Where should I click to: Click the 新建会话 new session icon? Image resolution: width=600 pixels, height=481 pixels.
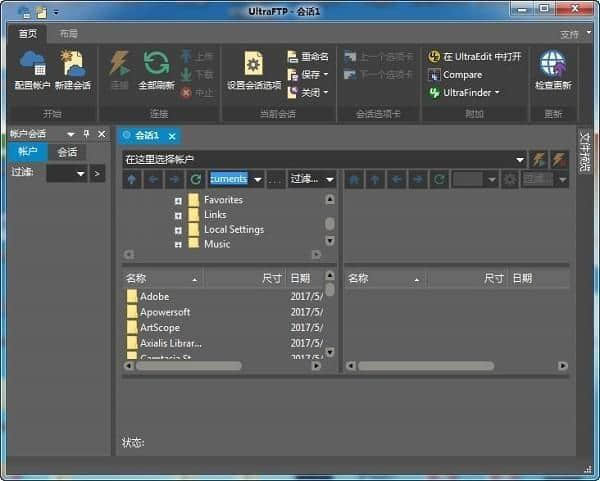72,64
